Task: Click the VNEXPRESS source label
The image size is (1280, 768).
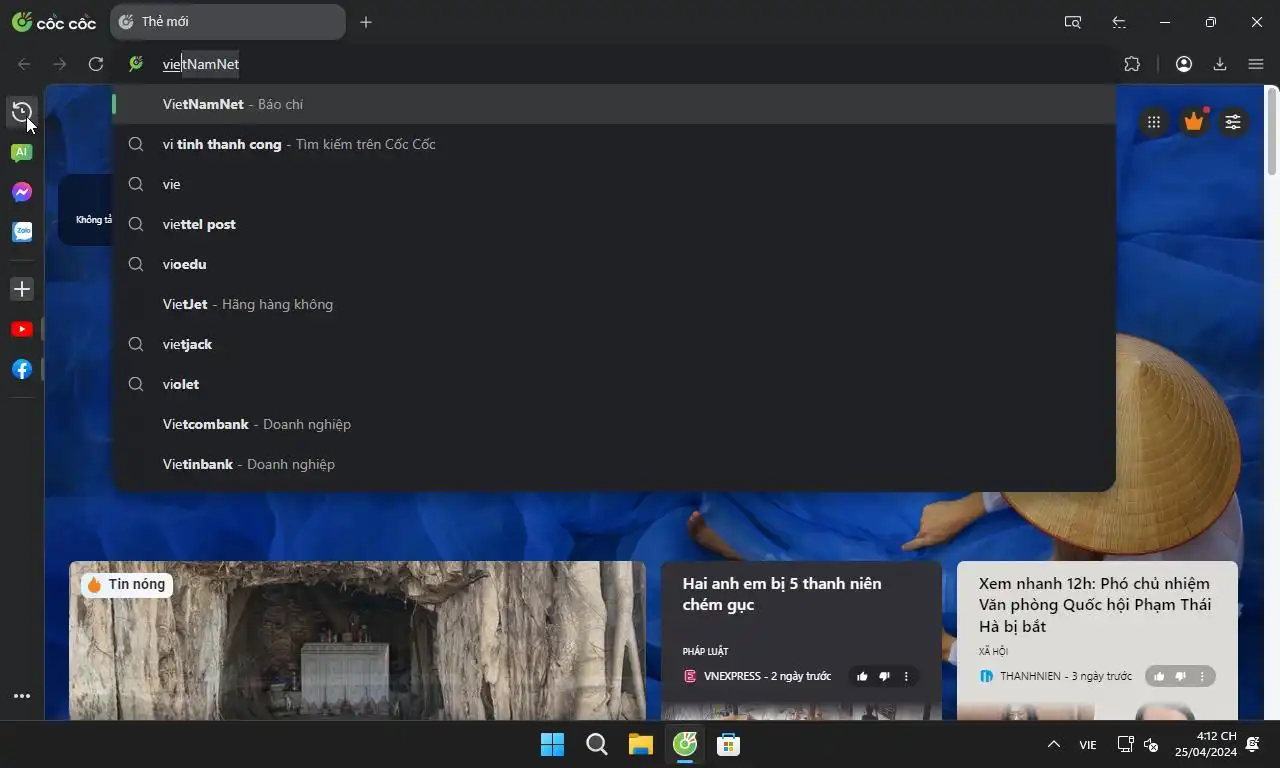Action: point(732,677)
